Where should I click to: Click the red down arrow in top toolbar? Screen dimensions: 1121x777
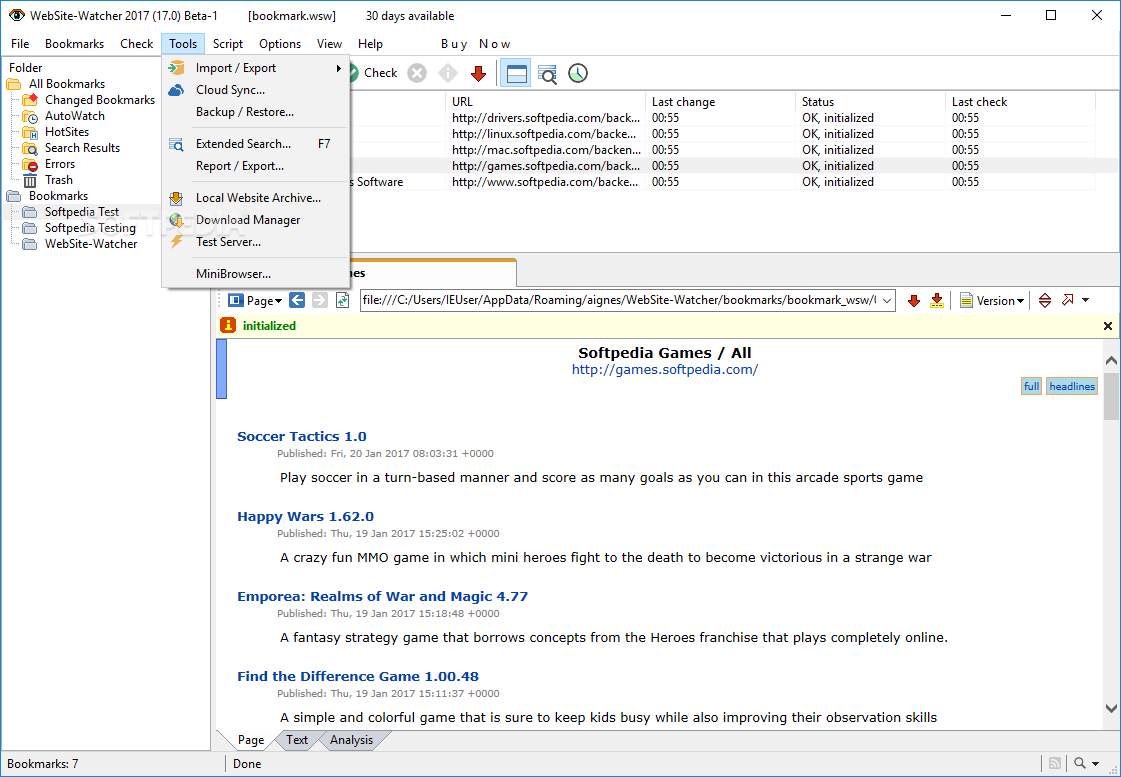coord(478,73)
